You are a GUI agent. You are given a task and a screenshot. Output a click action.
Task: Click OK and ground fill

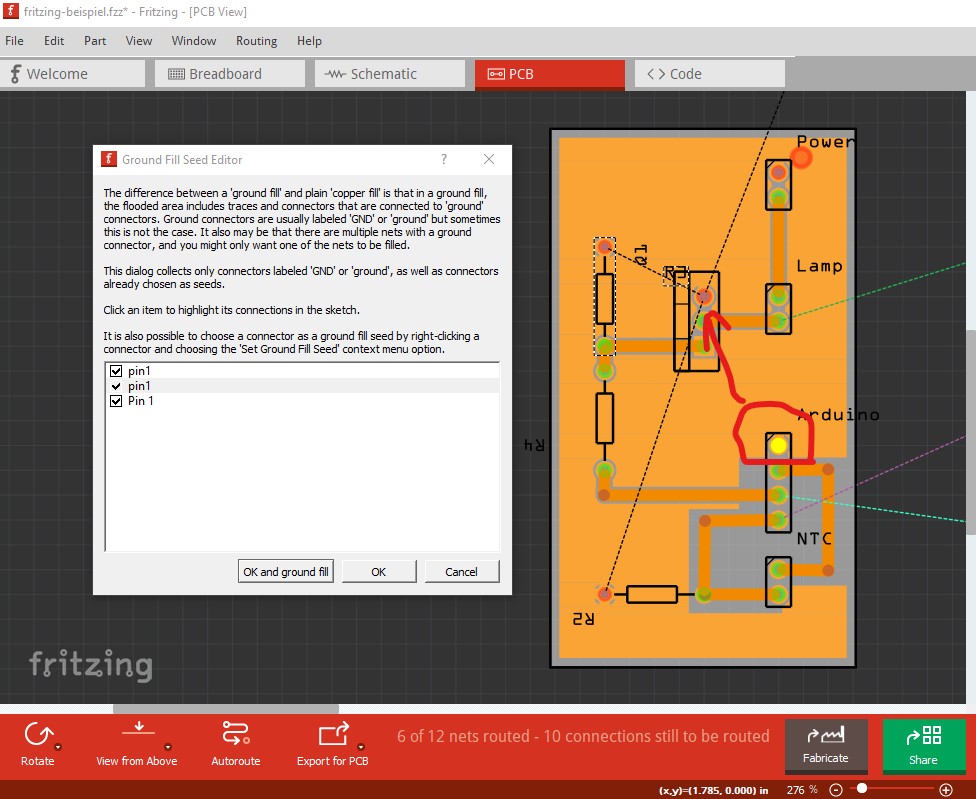click(x=286, y=571)
